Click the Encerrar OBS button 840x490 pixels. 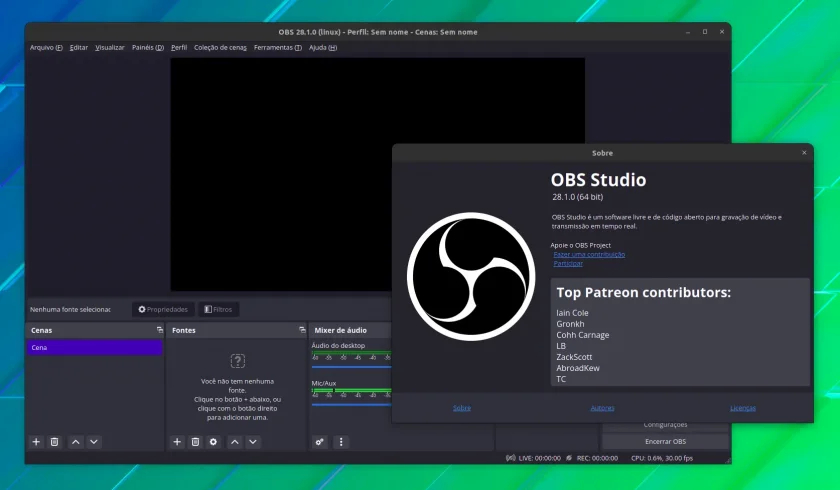[x=665, y=441]
